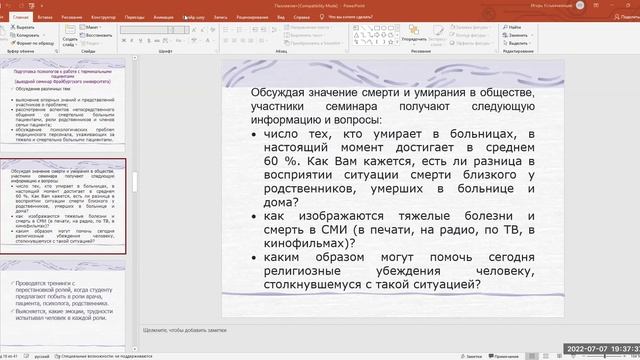Viewport: 640px width, 360px height.
Task: Open the Replace (Заменить) dropdown arrow
Action: click(532, 35)
